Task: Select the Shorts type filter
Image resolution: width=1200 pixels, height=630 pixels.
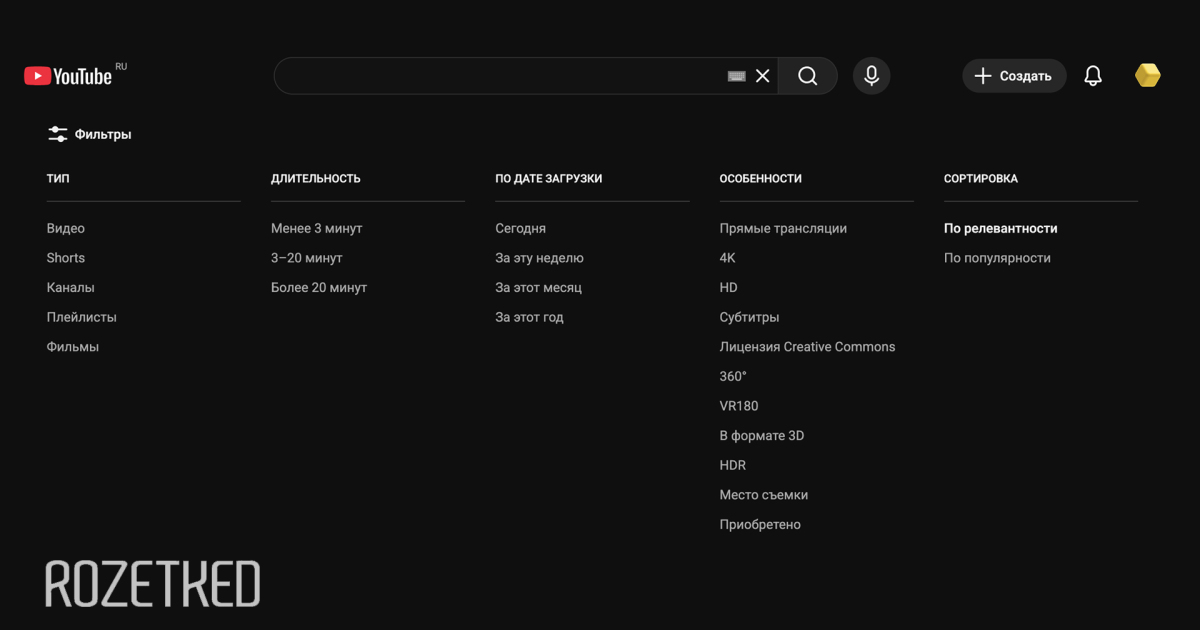Action: click(x=66, y=258)
